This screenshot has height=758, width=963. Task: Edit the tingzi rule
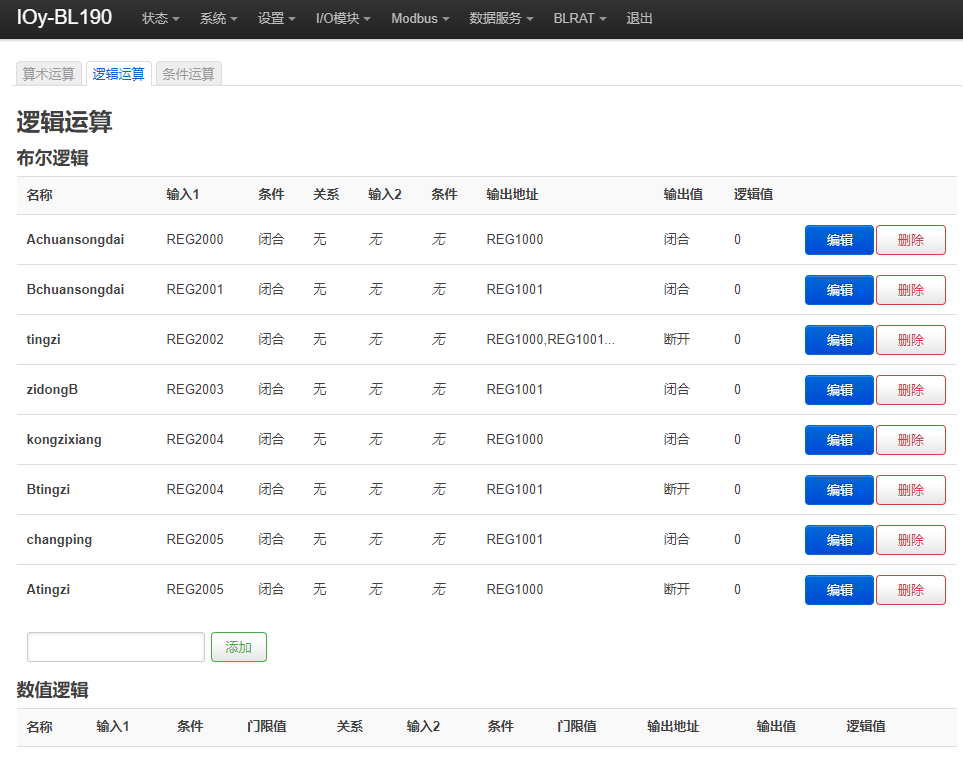[x=839, y=340]
